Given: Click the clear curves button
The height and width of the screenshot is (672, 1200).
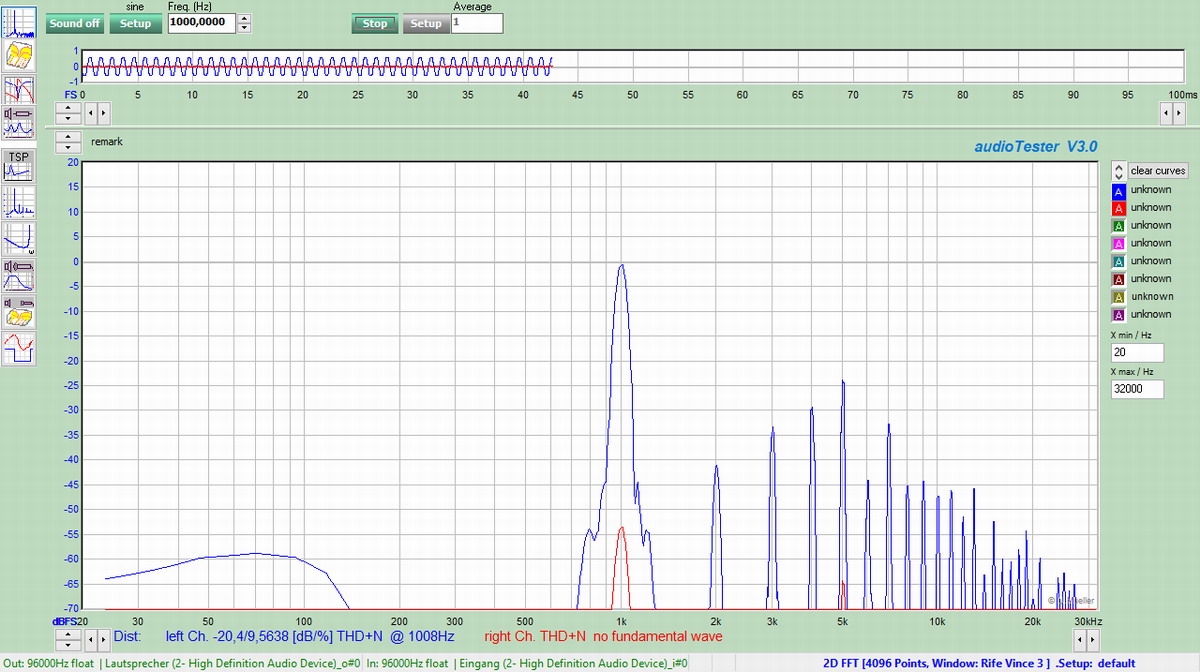Looking at the screenshot, I should [1158, 171].
